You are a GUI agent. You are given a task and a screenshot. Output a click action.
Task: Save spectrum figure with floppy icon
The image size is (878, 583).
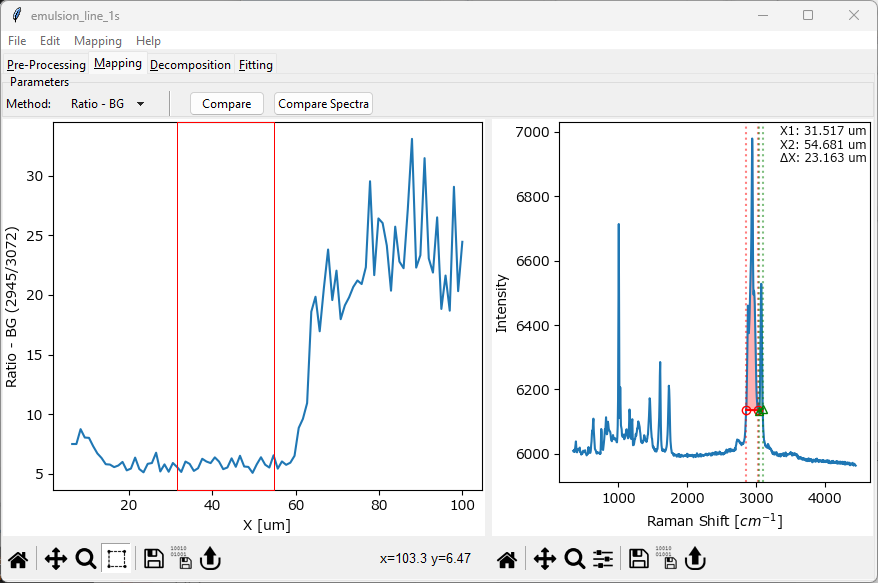(638, 559)
